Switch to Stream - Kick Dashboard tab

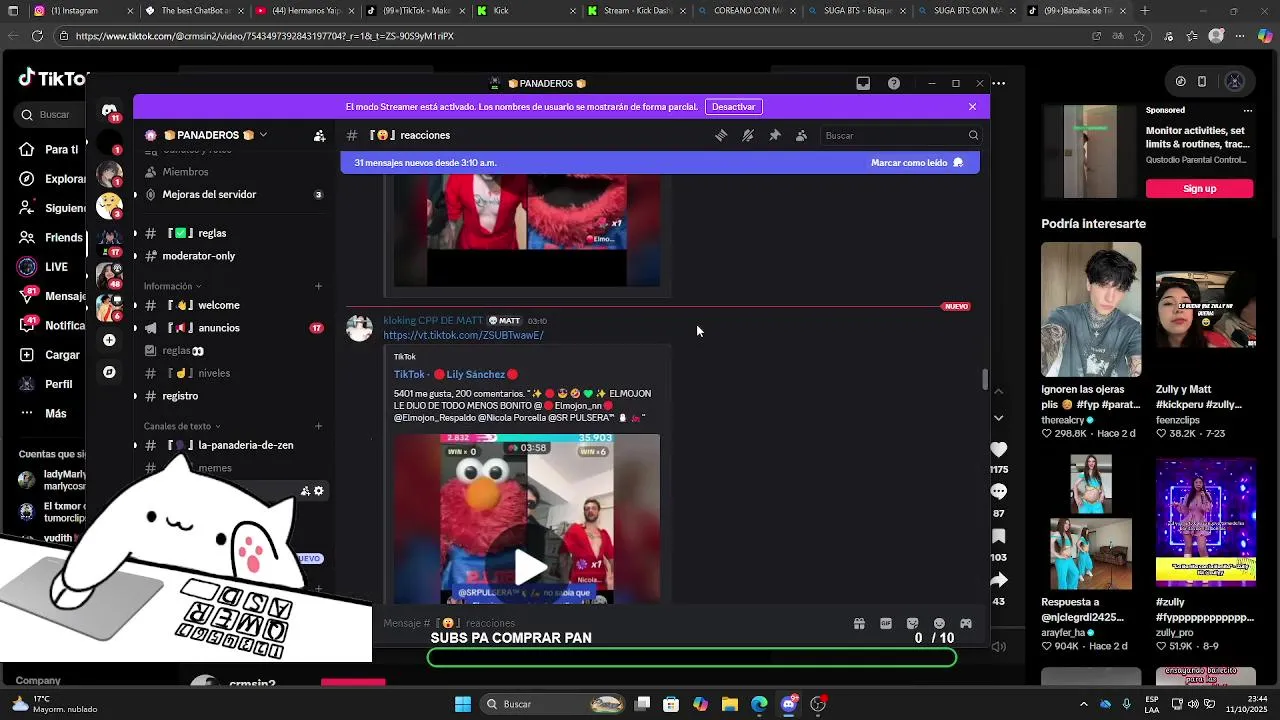(635, 11)
